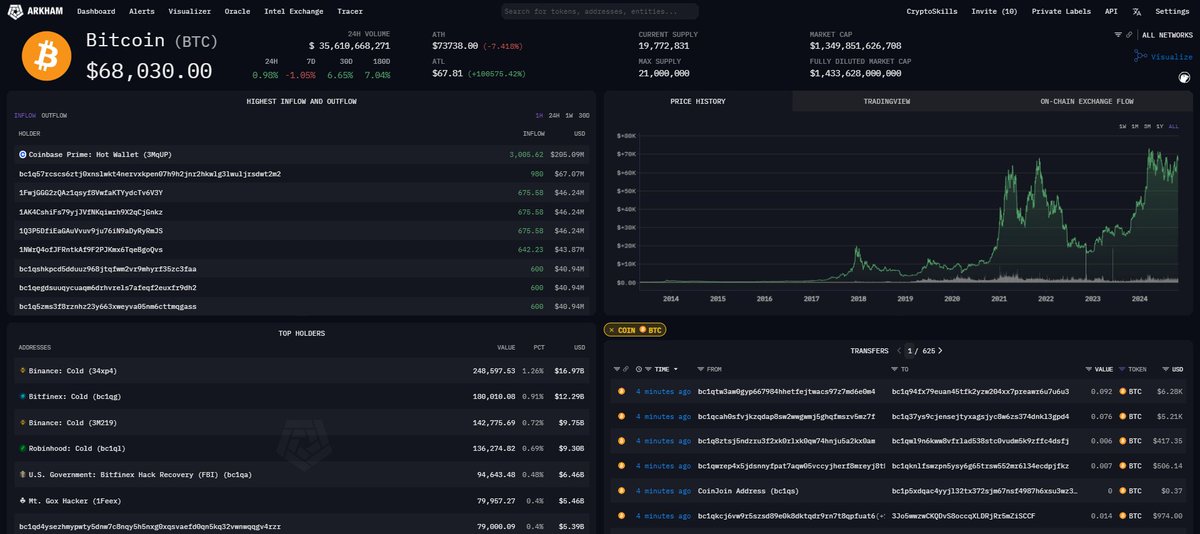1200x534 pixels.
Task: Select 1W inflow timeframe
Action: [x=569, y=115]
